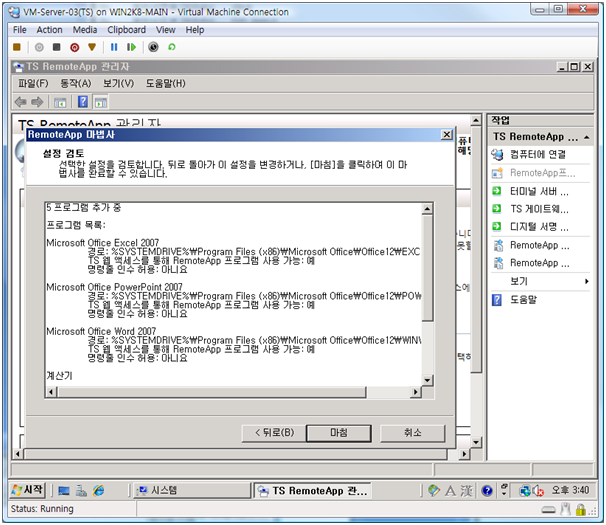
Task: Open the View menu
Action: click(165, 30)
